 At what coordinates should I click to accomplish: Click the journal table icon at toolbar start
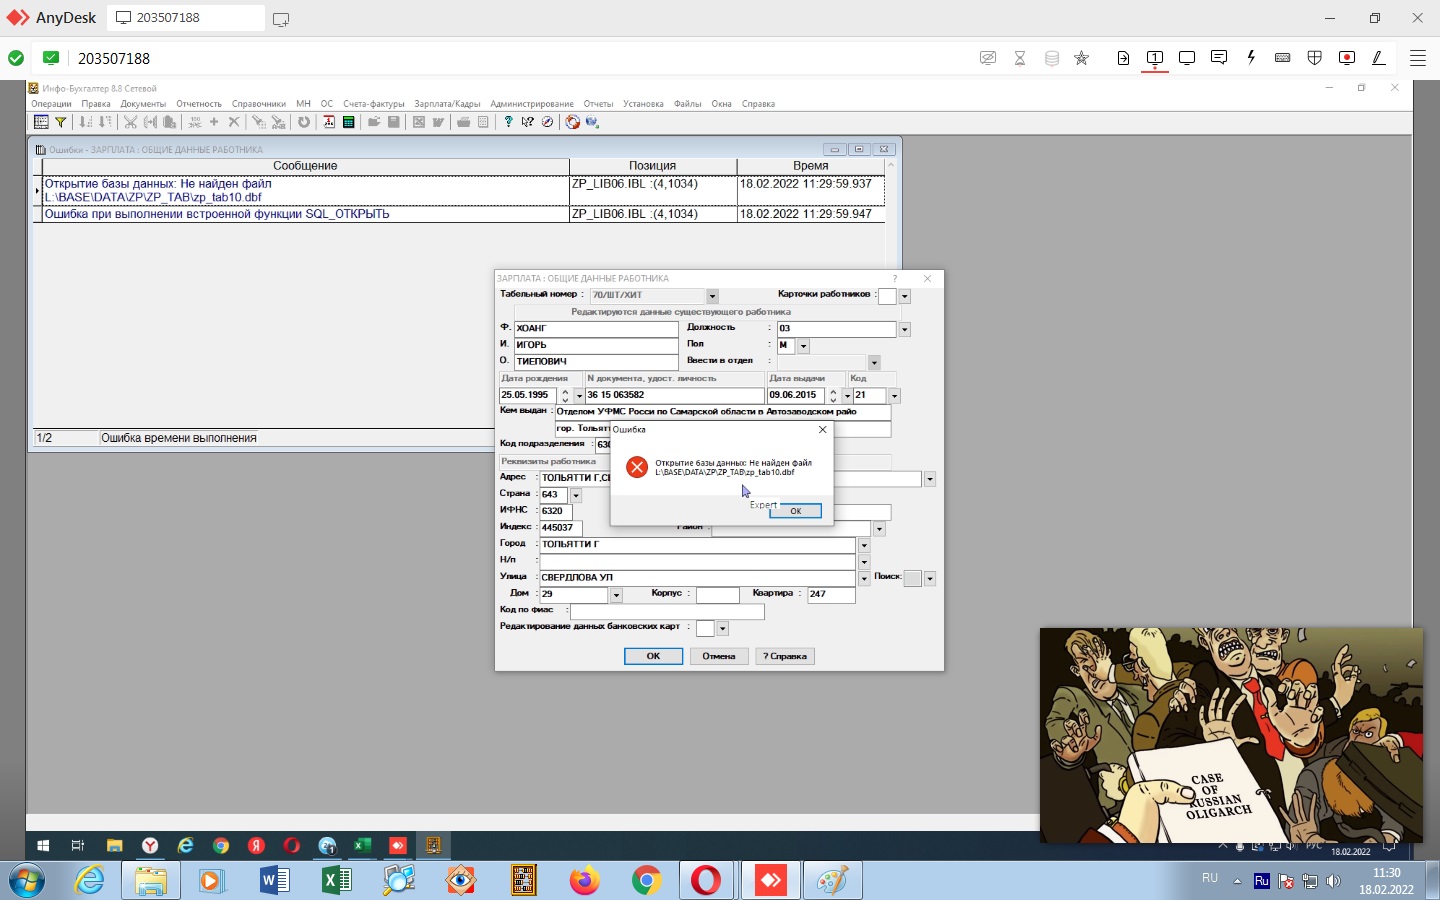[41, 122]
